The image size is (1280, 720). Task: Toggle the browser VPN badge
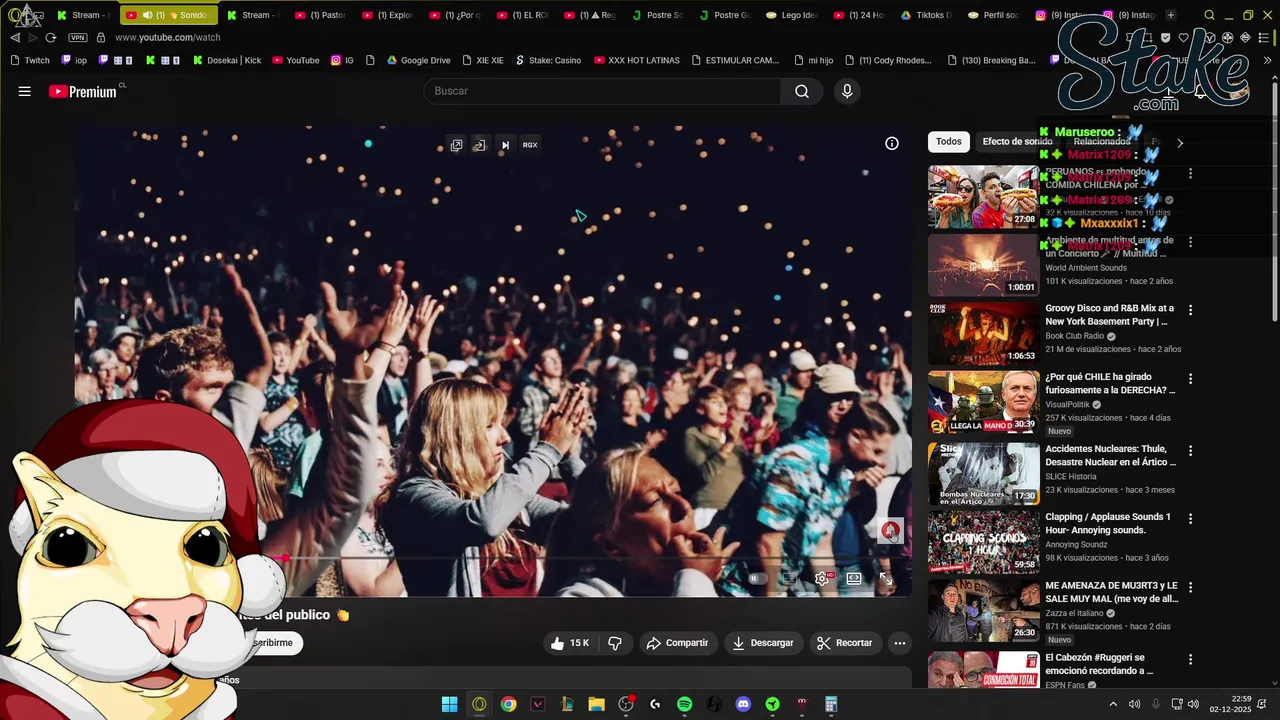pyautogui.click(x=78, y=37)
